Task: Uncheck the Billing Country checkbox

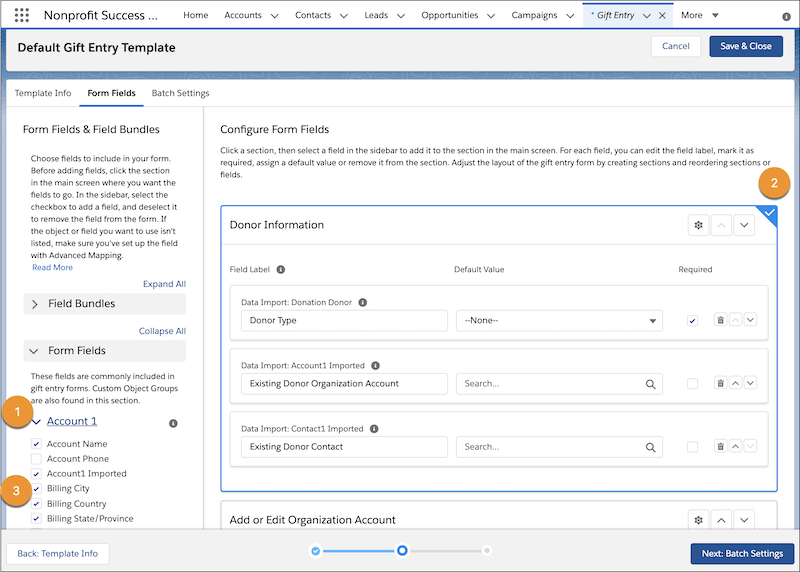Action: point(36,504)
